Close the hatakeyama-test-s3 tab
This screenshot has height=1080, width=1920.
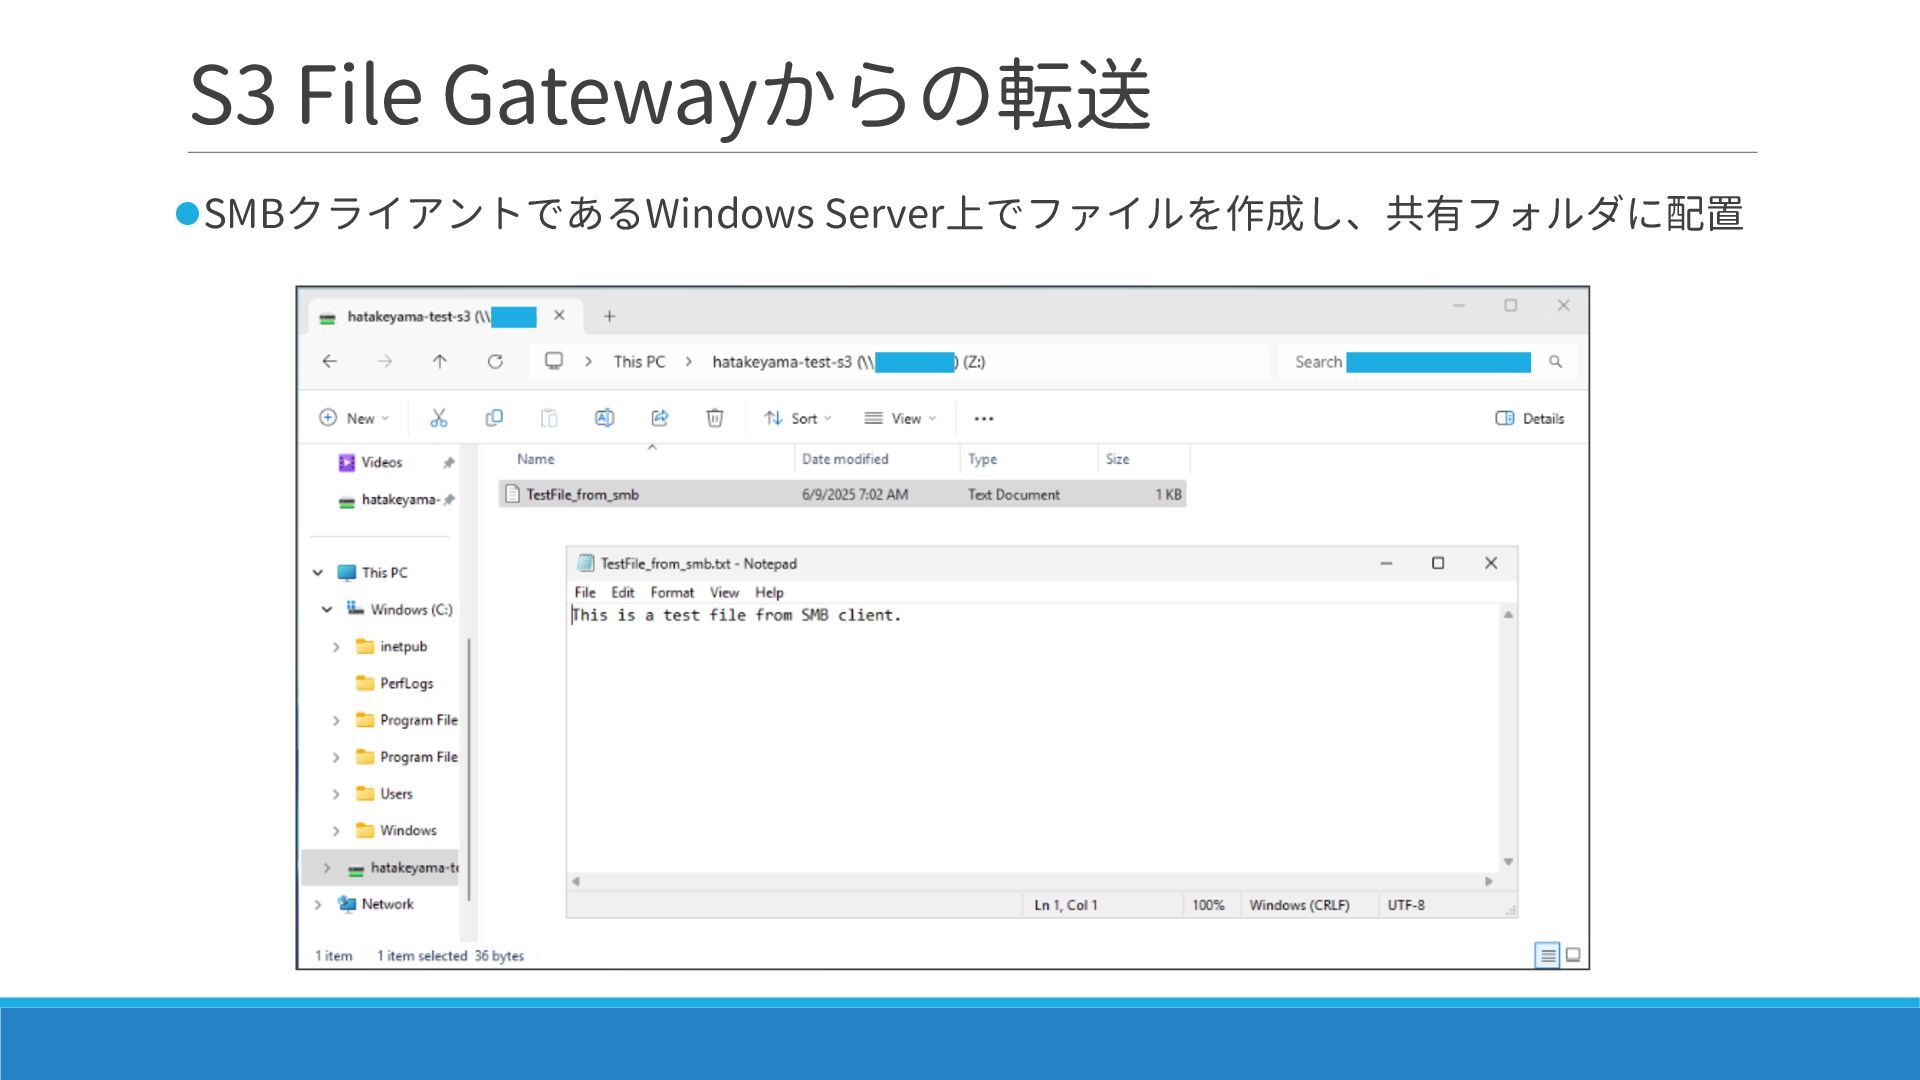(x=559, y=315)
